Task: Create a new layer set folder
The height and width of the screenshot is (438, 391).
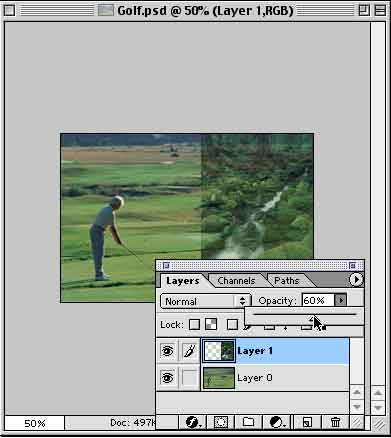Action: click(x=248, y=422)
